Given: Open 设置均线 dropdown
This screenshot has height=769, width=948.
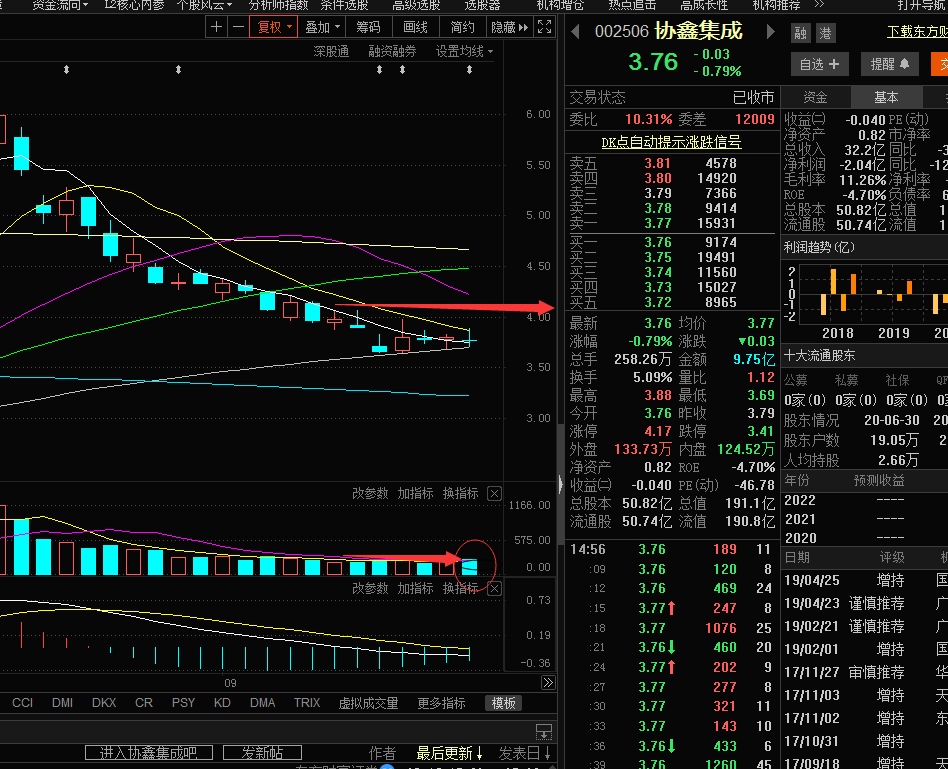Looking at the screenshot, I should [x=464, y=52].
